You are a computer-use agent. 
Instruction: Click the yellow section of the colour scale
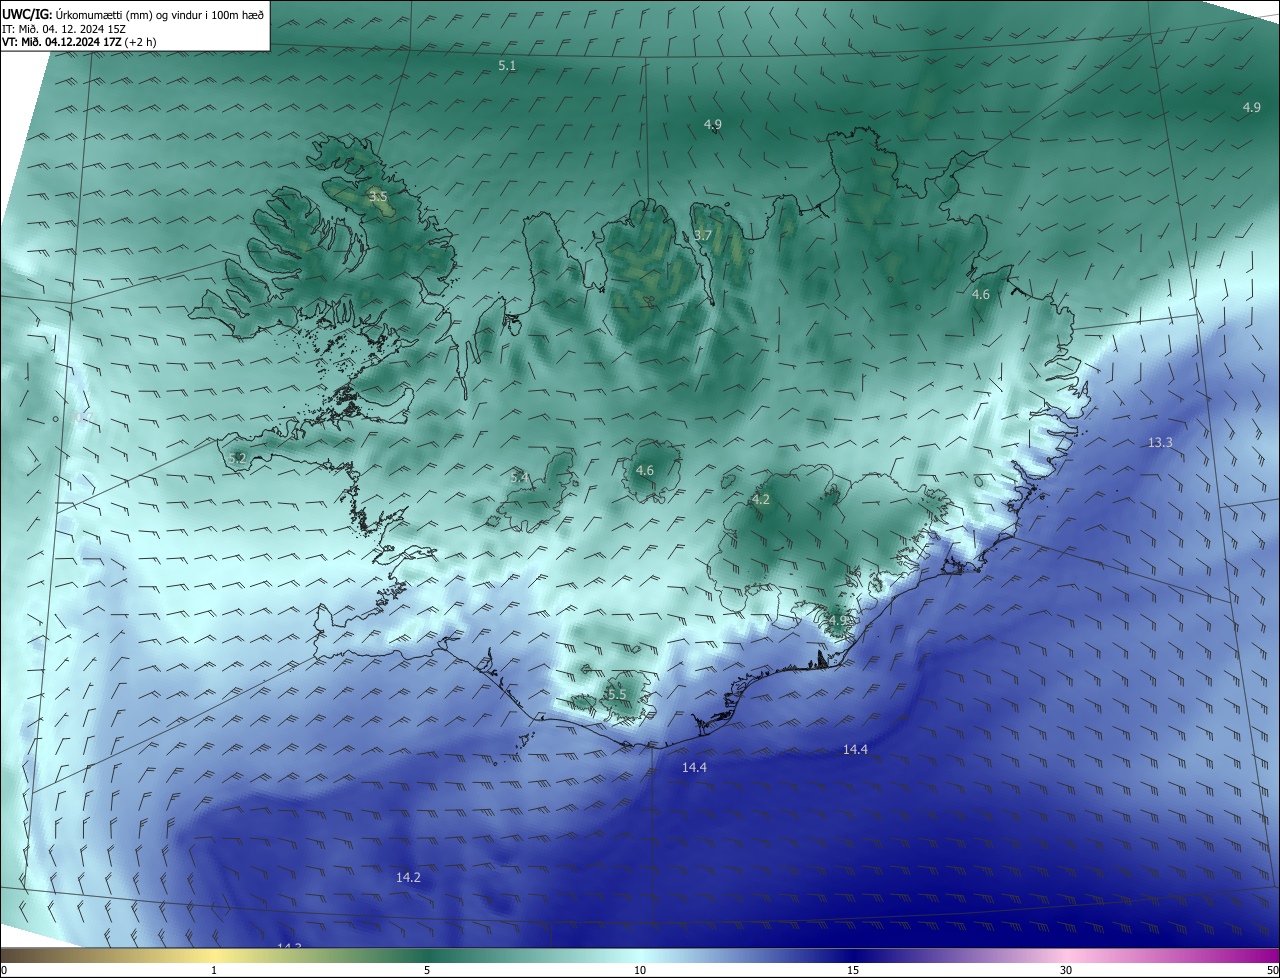click(x=214, y=955)
